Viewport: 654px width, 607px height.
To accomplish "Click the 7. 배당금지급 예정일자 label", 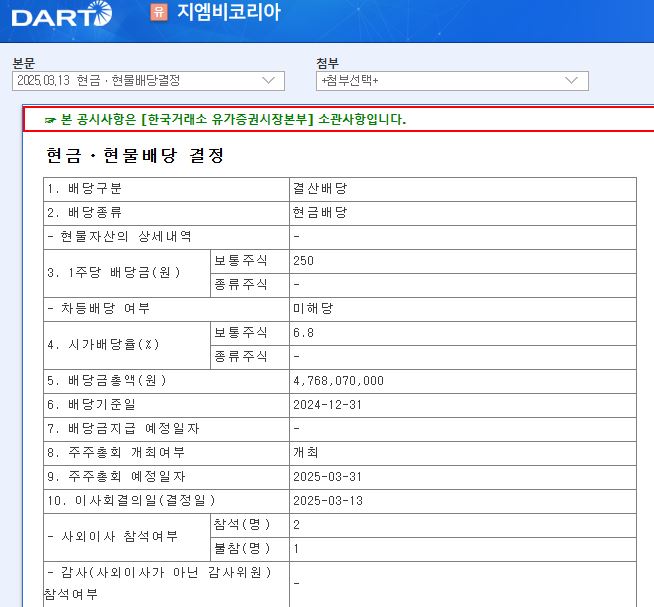I will tap(123, 428).
